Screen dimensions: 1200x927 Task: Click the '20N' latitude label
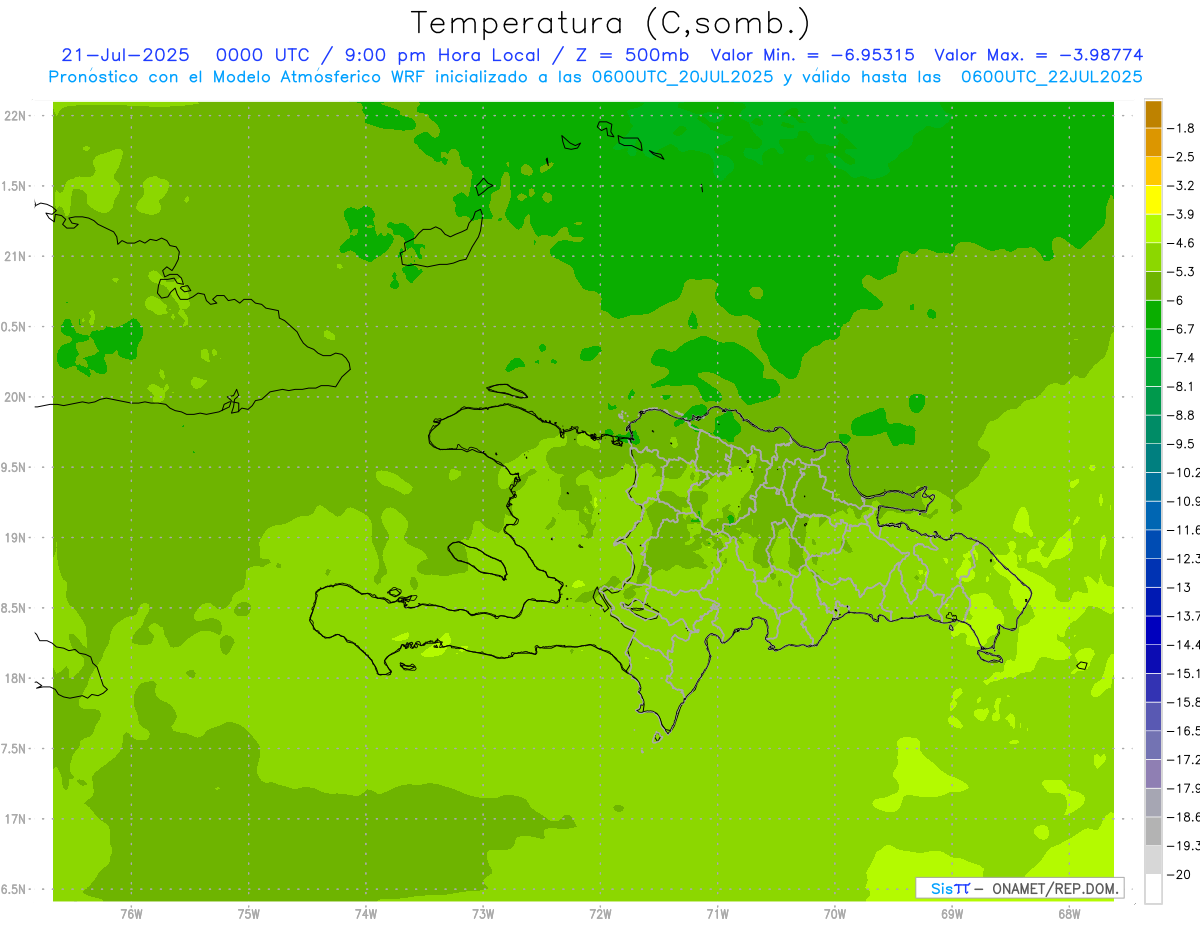point(15,397)
